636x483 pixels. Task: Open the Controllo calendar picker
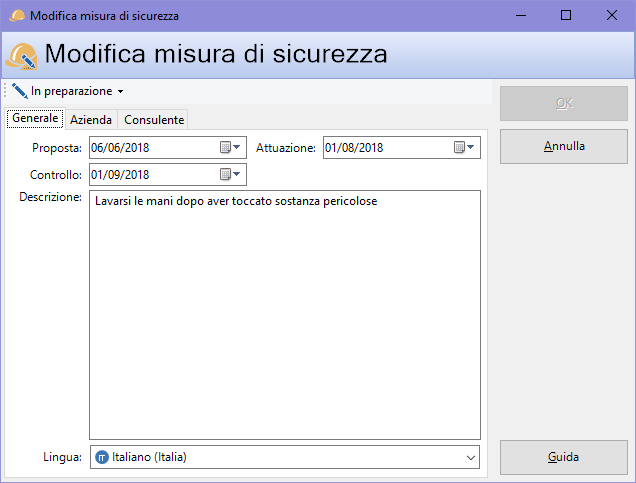point(230,174)
